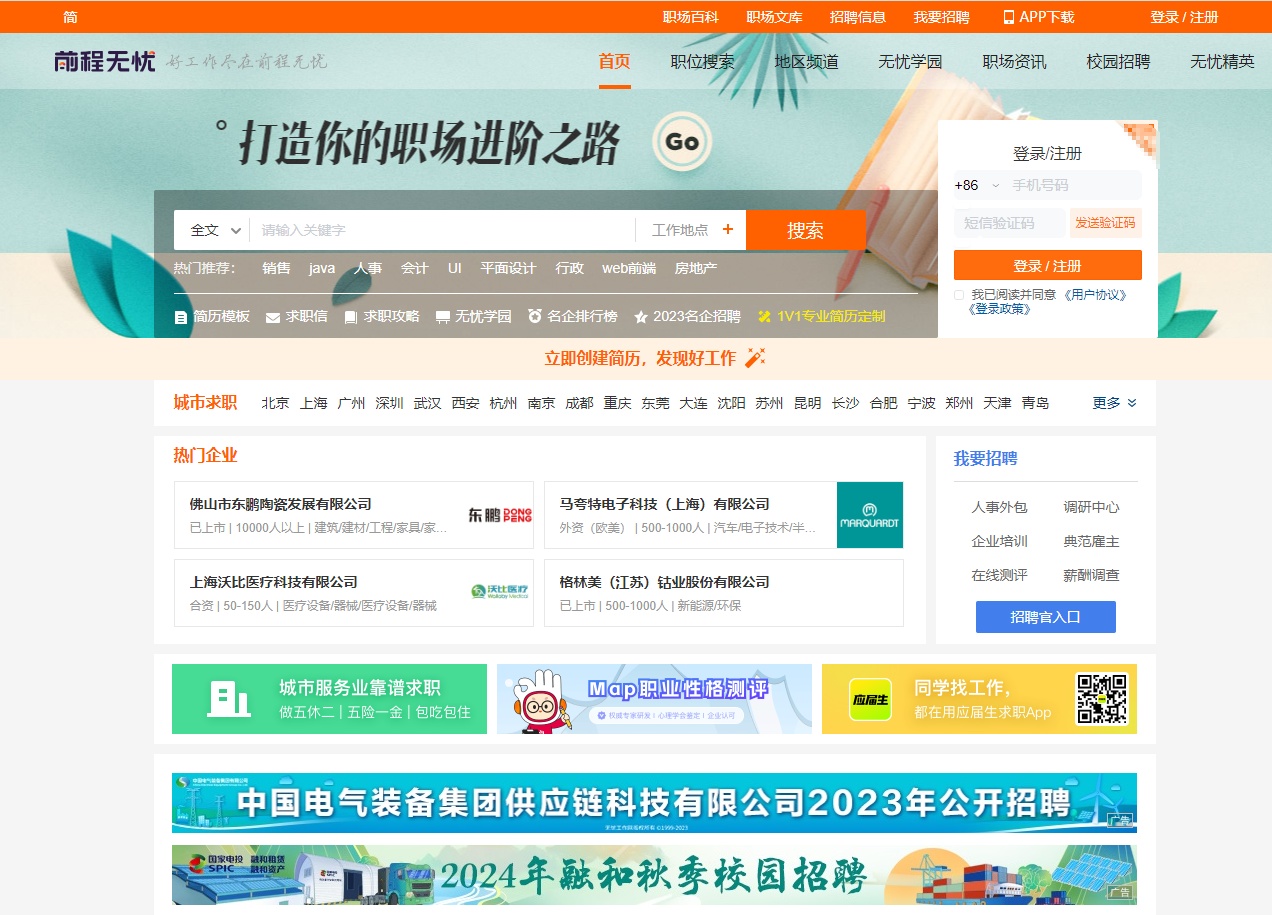Click the blue 招聘官入口 button
Viewport: 1272px width, 915px height.
1046,617
